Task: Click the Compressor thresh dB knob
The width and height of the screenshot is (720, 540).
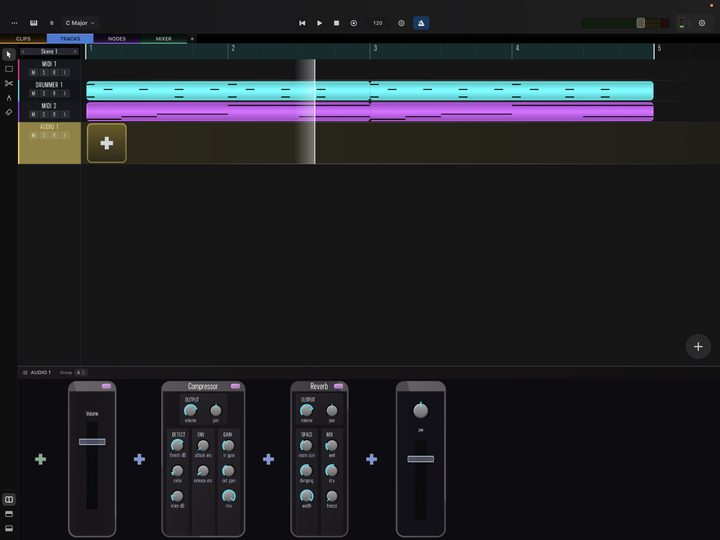Action: point(177,445)
